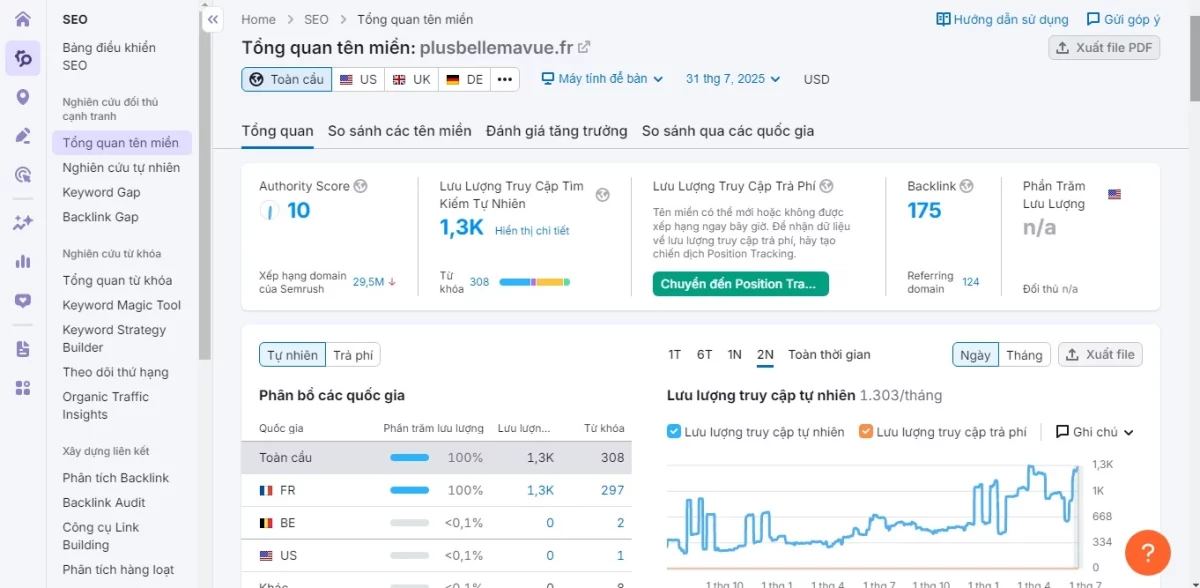The width and height of the screenshot is (1200, 588).
Task: Set the chart range to 1T
Action: tap(675, 354)
